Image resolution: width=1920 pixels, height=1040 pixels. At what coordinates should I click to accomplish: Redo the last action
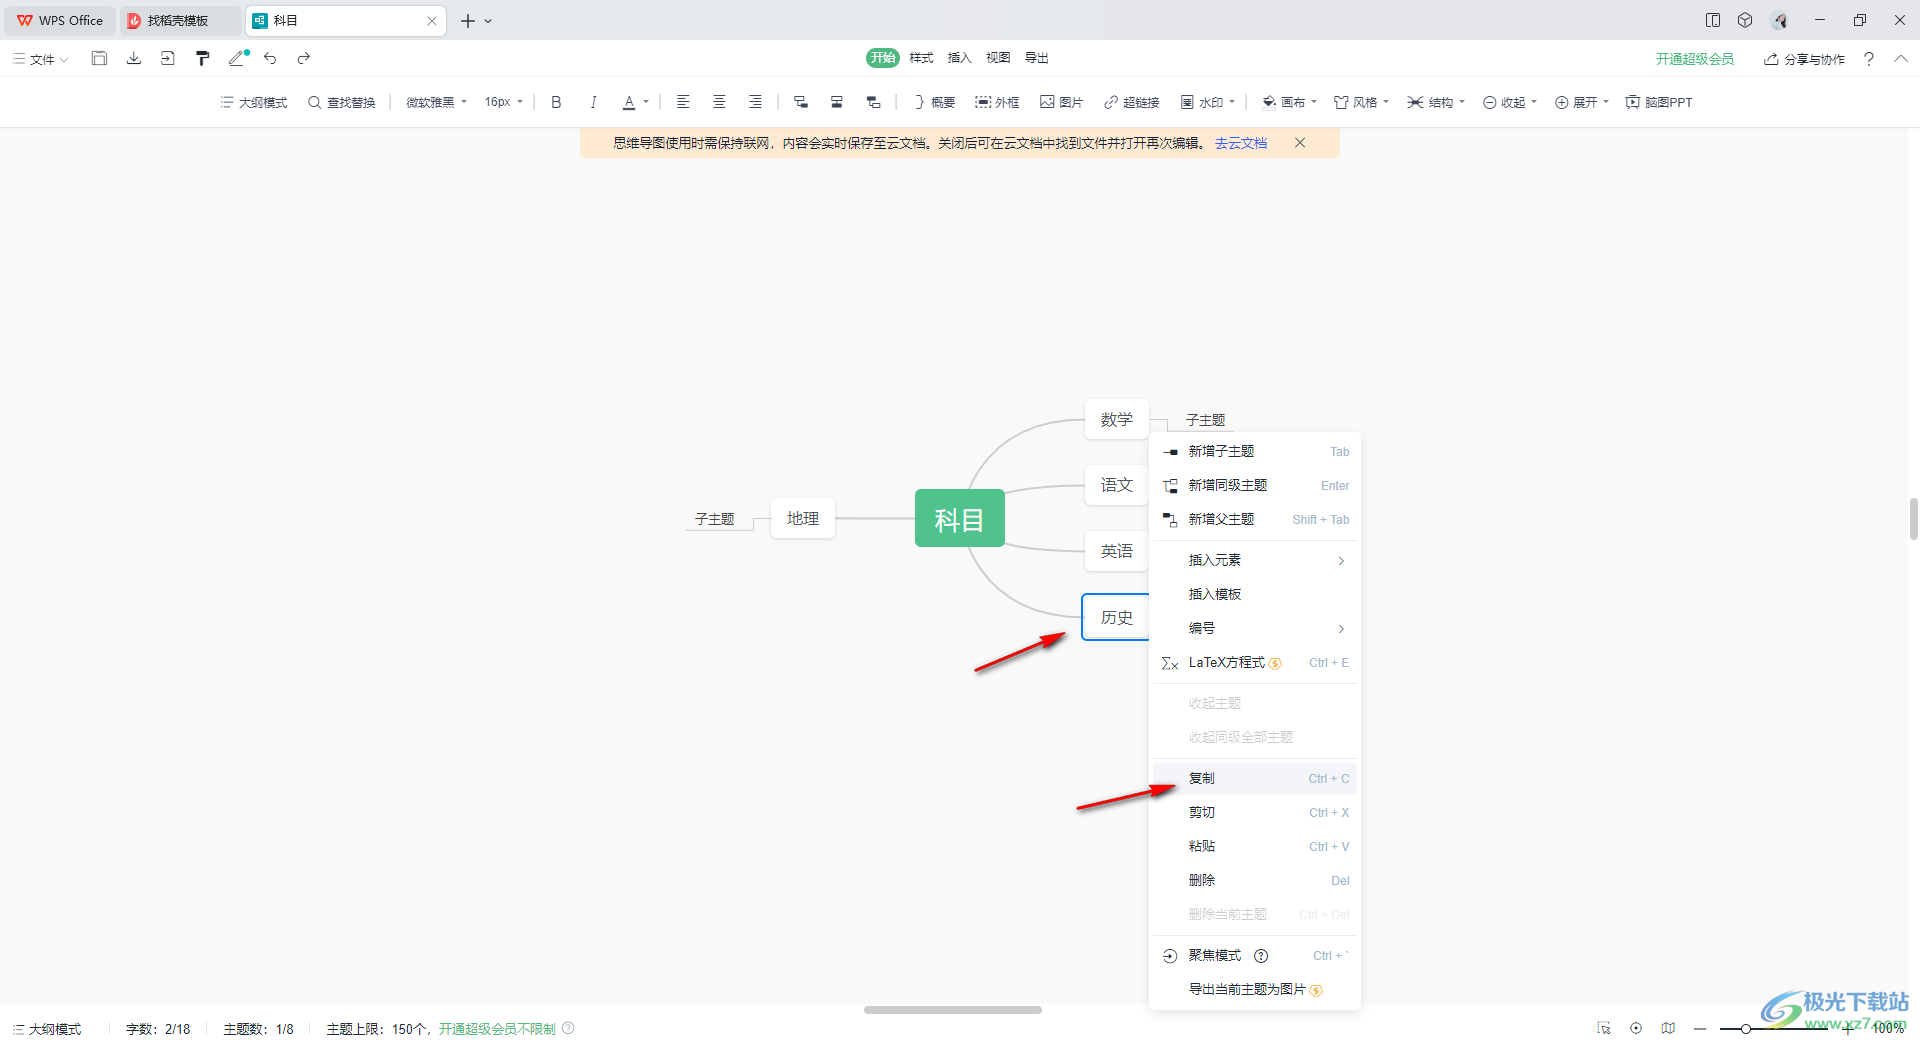click(304, 59)
